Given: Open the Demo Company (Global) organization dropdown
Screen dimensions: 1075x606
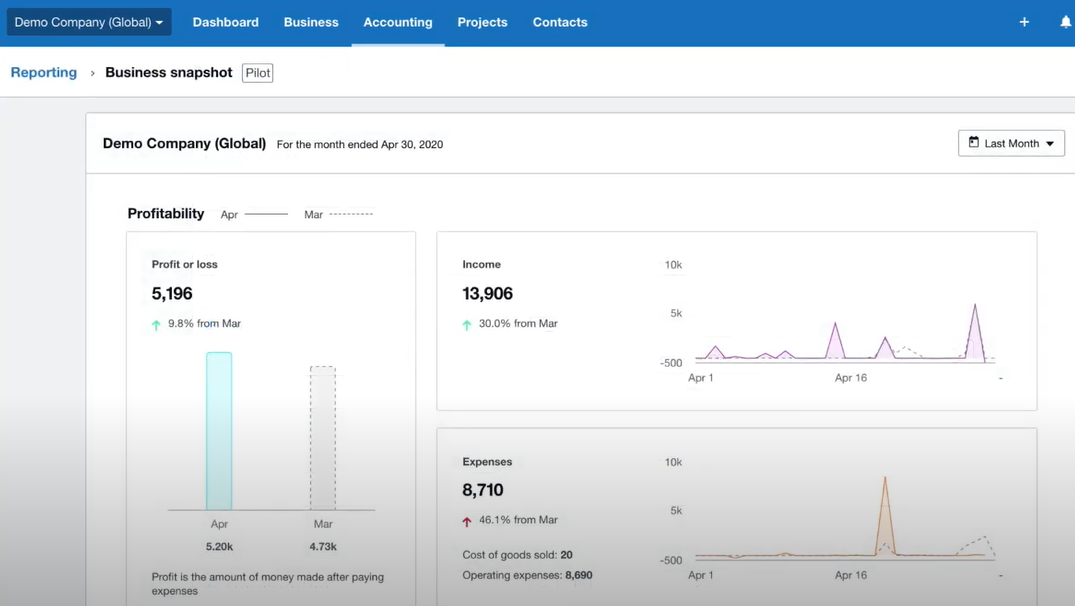Looking at the screenshot, I should click(x=89, y=22).
